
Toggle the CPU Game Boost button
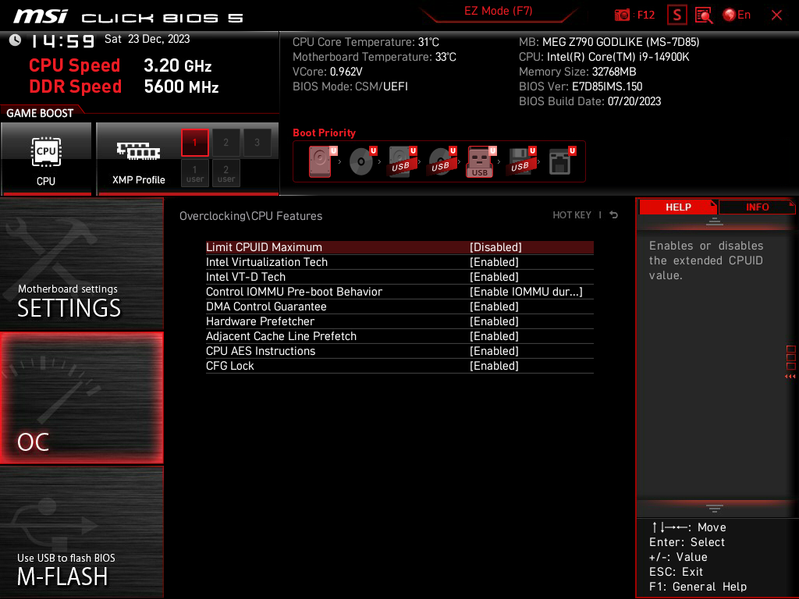46,158
